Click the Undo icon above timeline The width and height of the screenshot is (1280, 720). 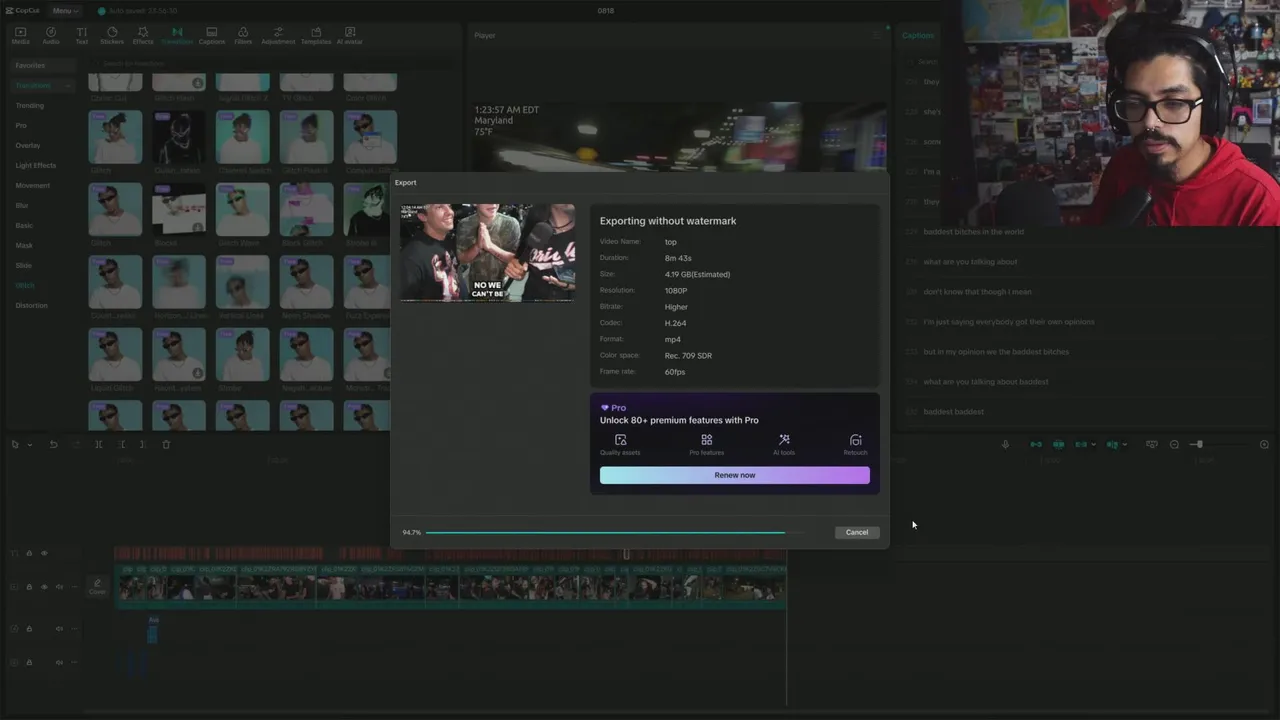coord(54,444)
